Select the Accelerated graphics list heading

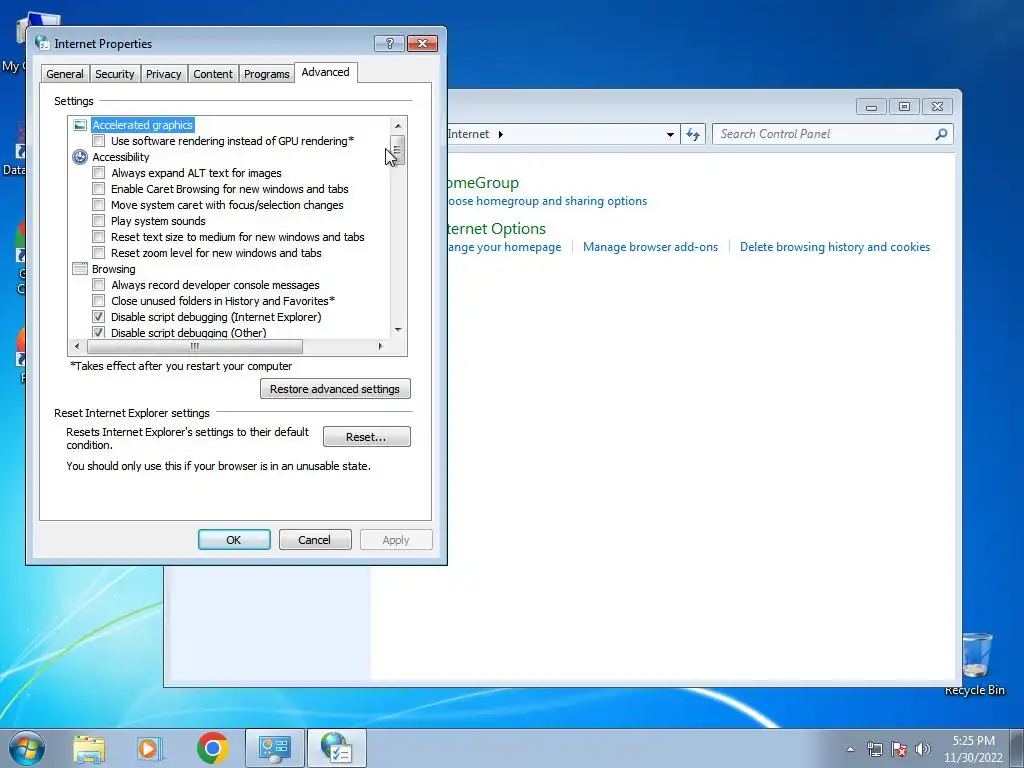click(142, 125)
